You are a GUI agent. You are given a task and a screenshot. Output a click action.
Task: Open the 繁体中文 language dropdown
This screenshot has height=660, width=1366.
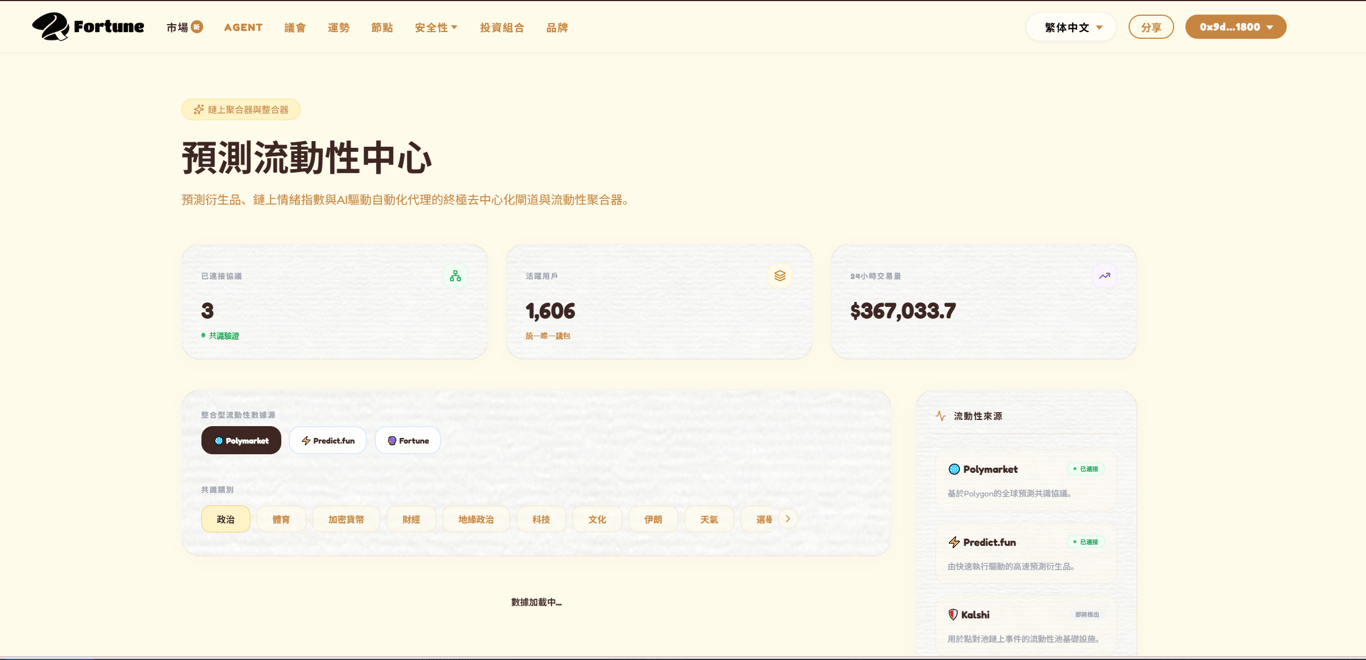point(1071,27)
